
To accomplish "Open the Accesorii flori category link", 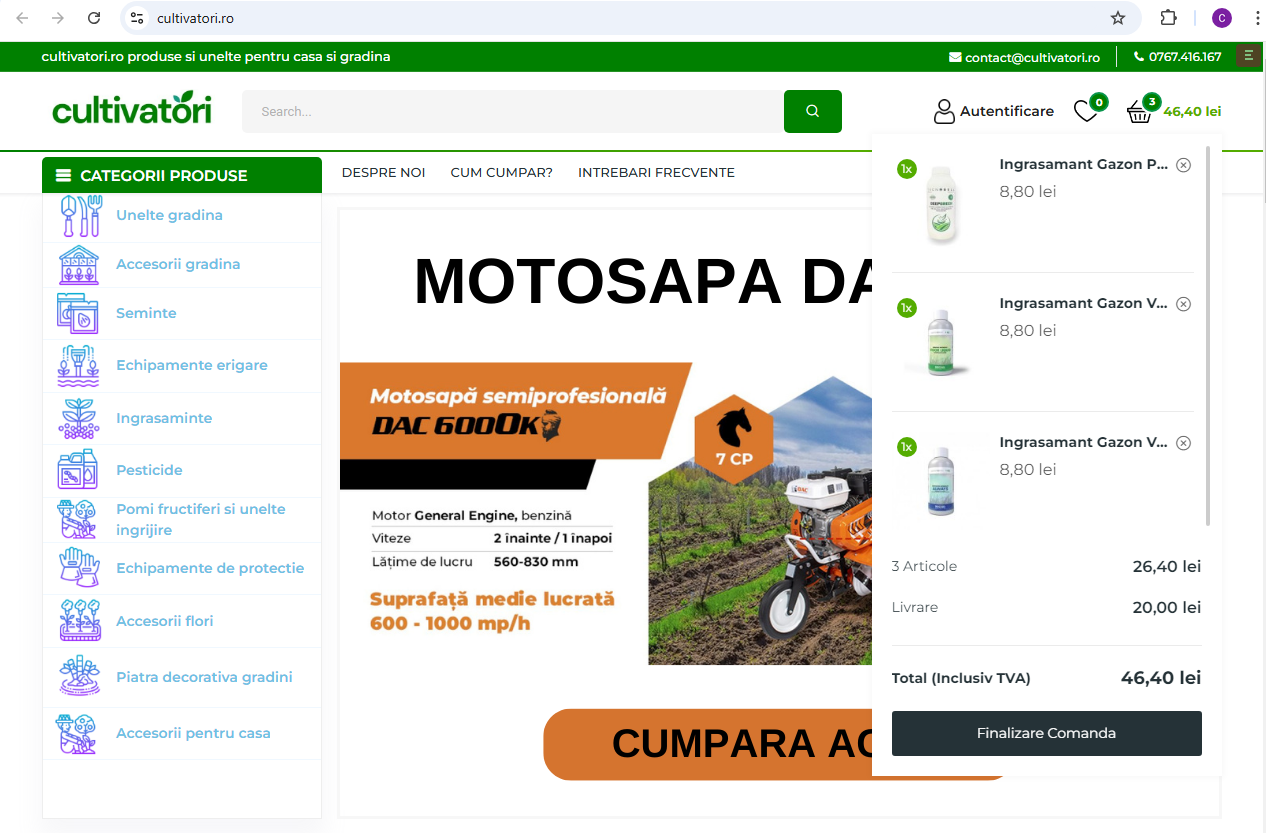I will coord(165,621).
